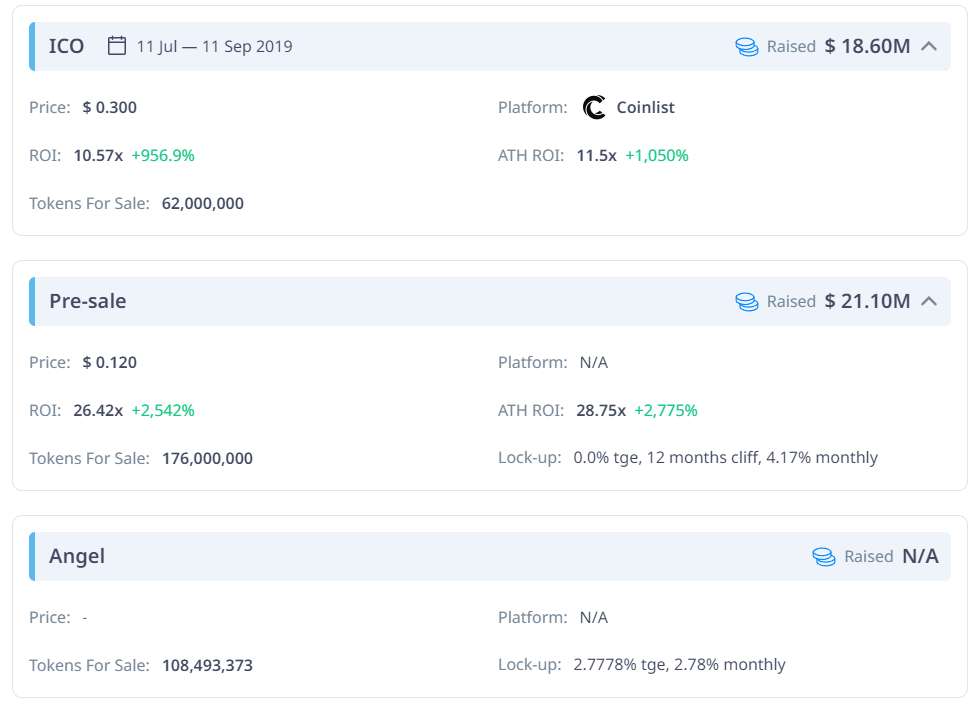Click the coins icon in ICO header

tap(746, 47)
